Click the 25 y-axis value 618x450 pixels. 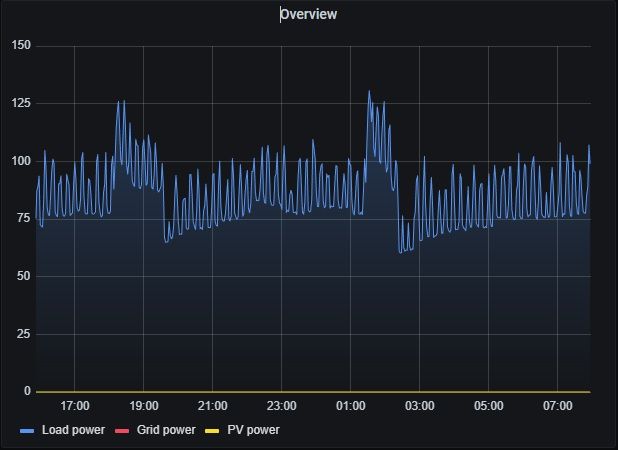(x=24, y=334)
